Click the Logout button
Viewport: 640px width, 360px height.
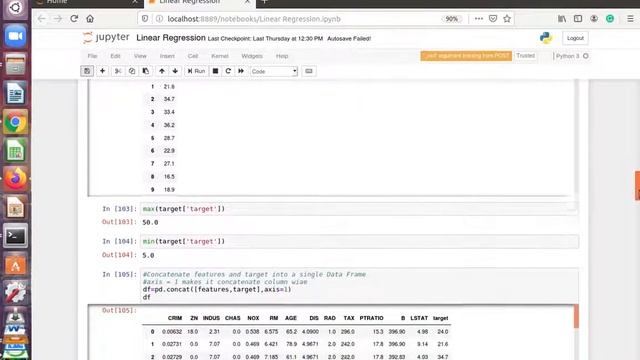pyautogui.click(x=575, y=38)
